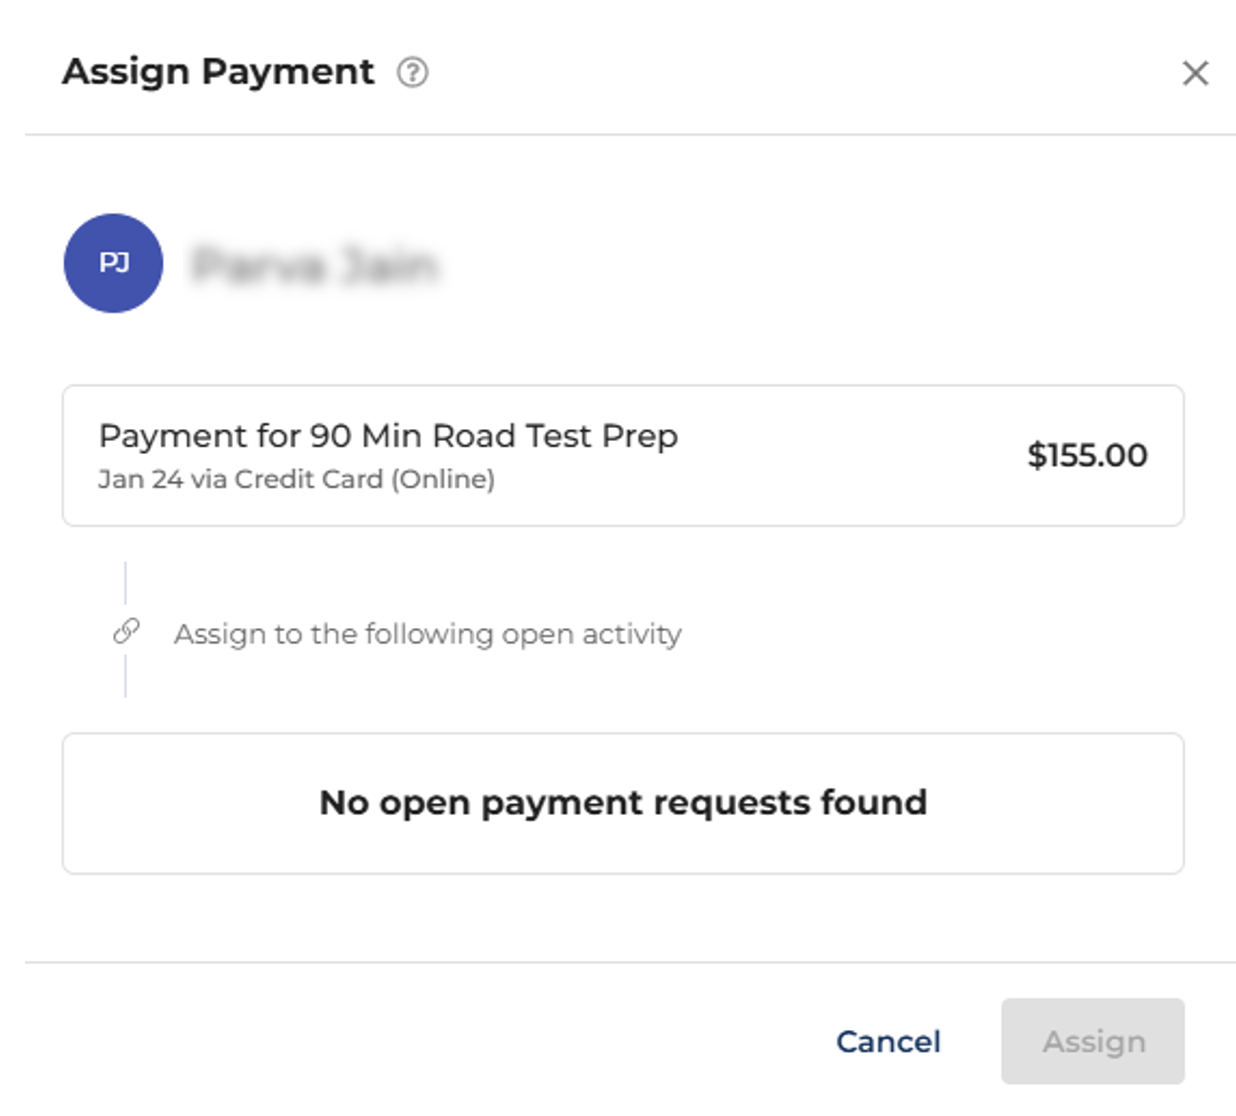Click the $155.00 payment amount
Image resolution: width=1236 pixels, height=1116 pixels.
pyautogui.click(x=1087, y=455)
